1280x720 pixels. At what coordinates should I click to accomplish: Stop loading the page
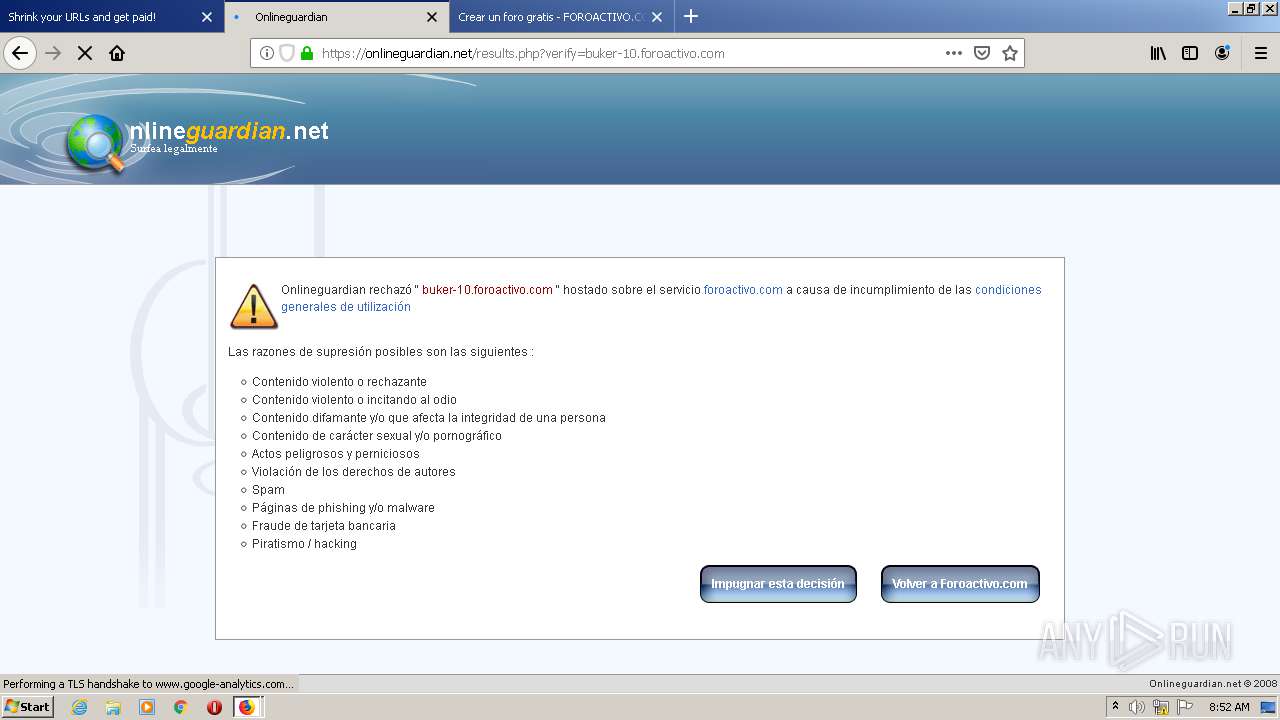click(85, 53)
